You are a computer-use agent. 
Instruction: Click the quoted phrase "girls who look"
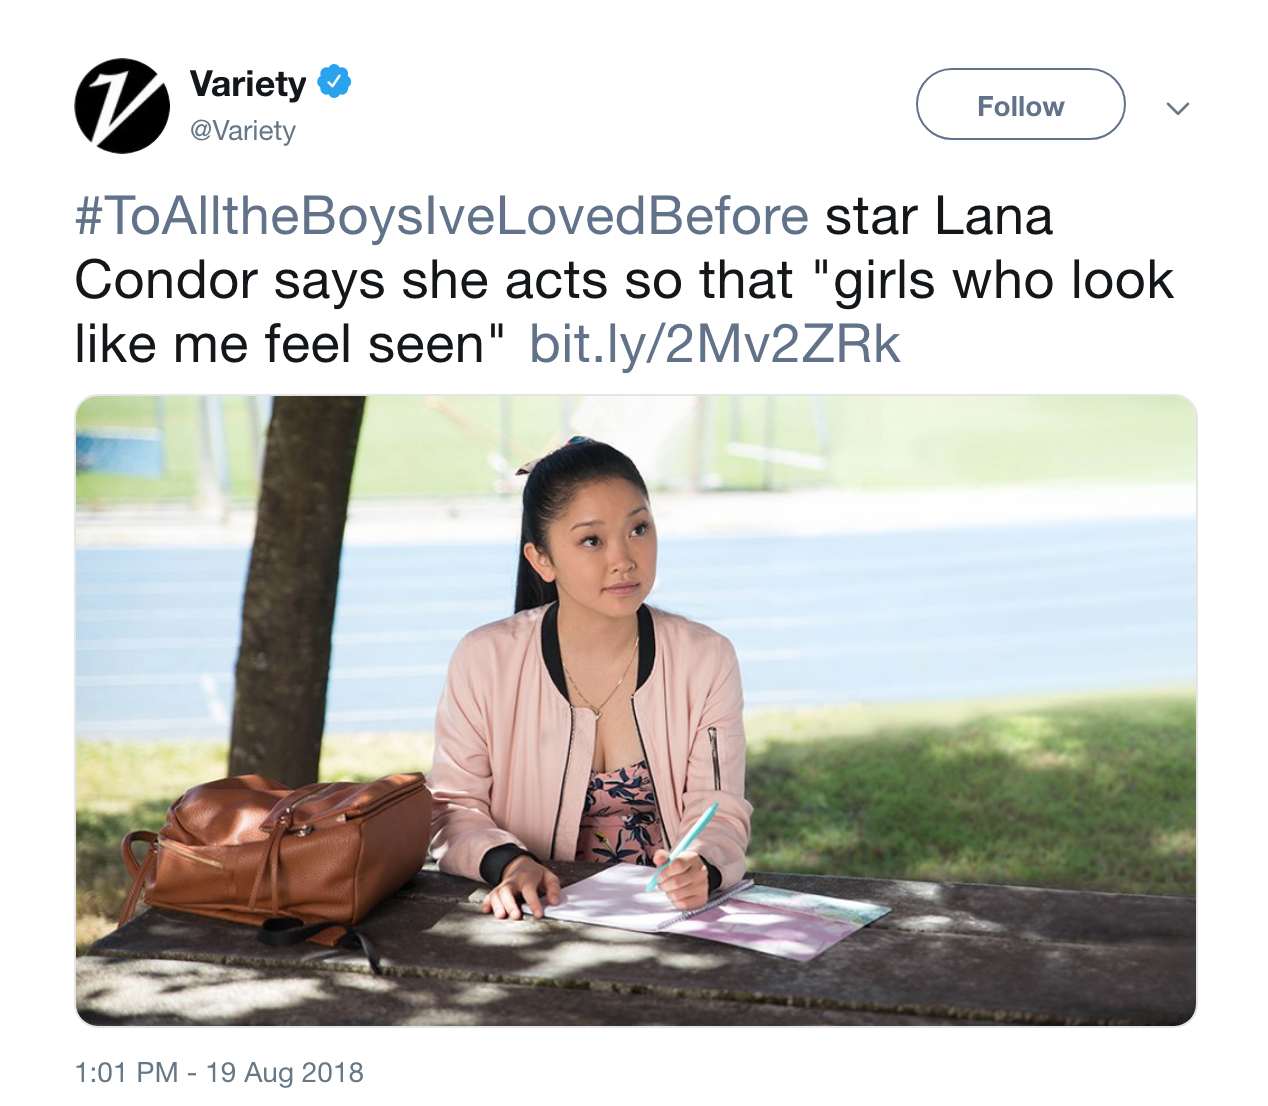pyautogui.click(x=994, y=281)
